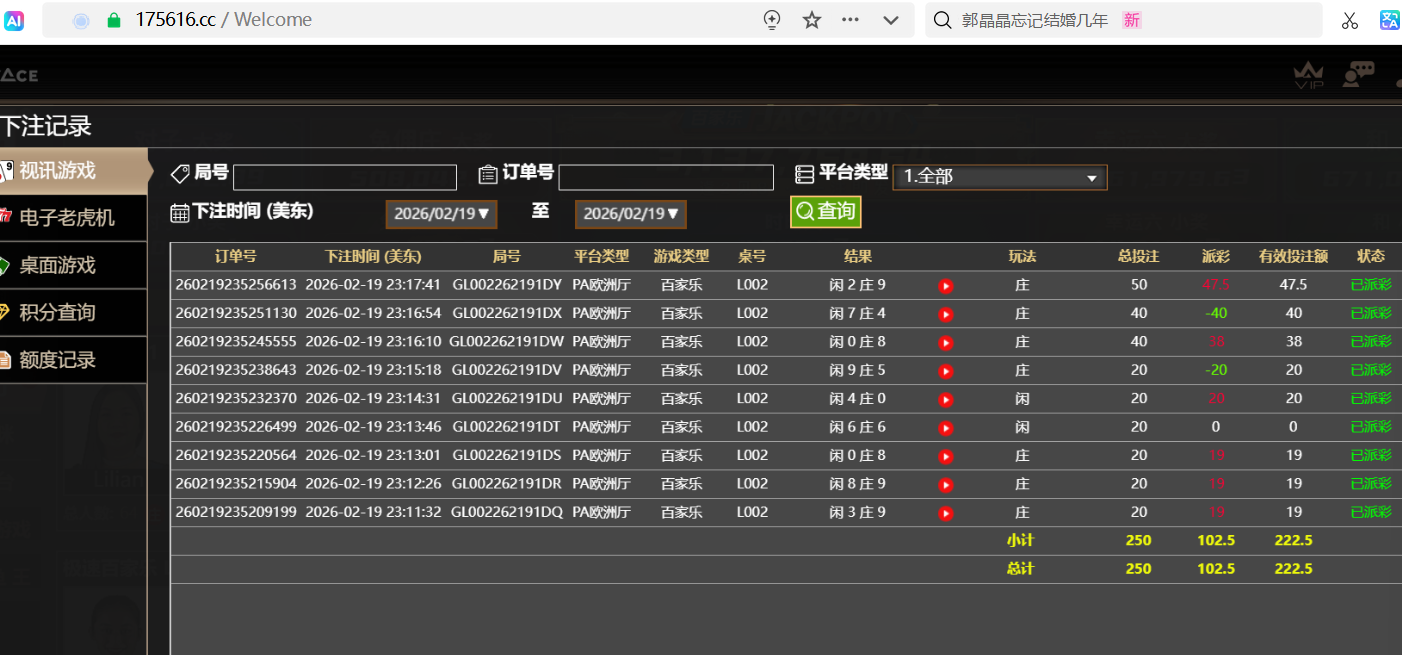Open the customer service chat icon

tap(1358, 74)
